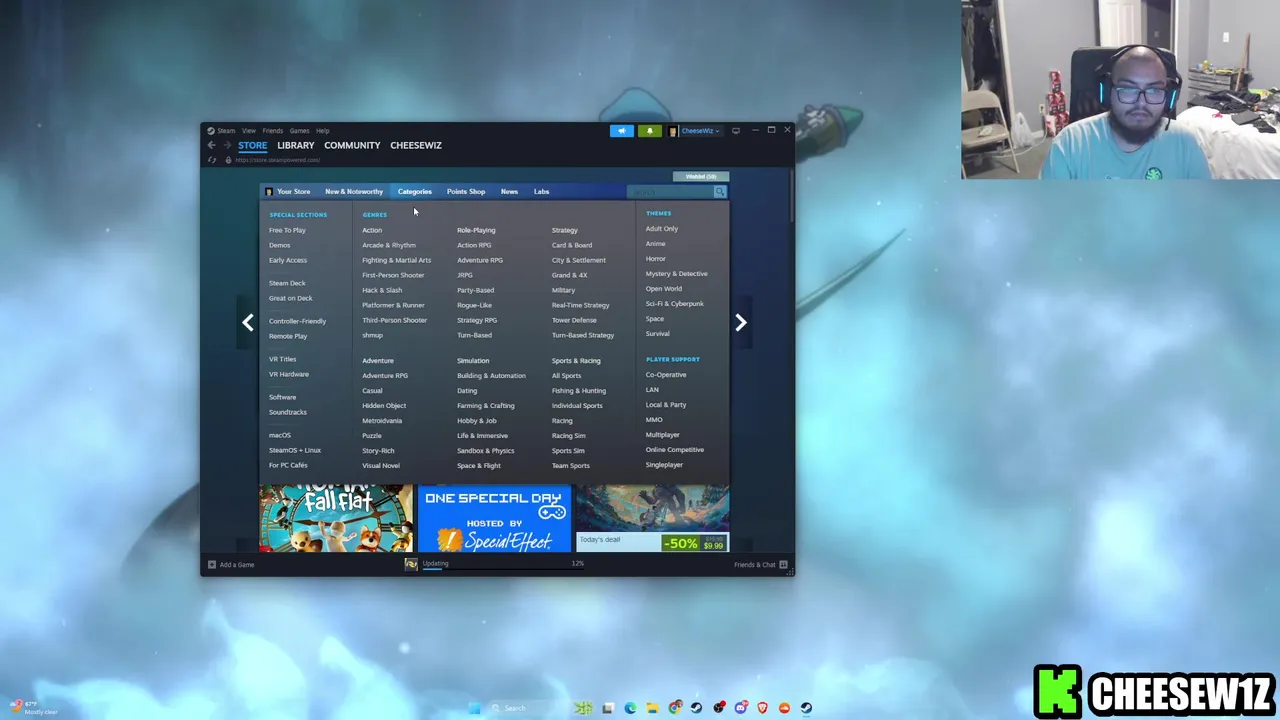1280x720 pixels.
Task: Open Rogue-Like genre
Action: pos(474,305)
